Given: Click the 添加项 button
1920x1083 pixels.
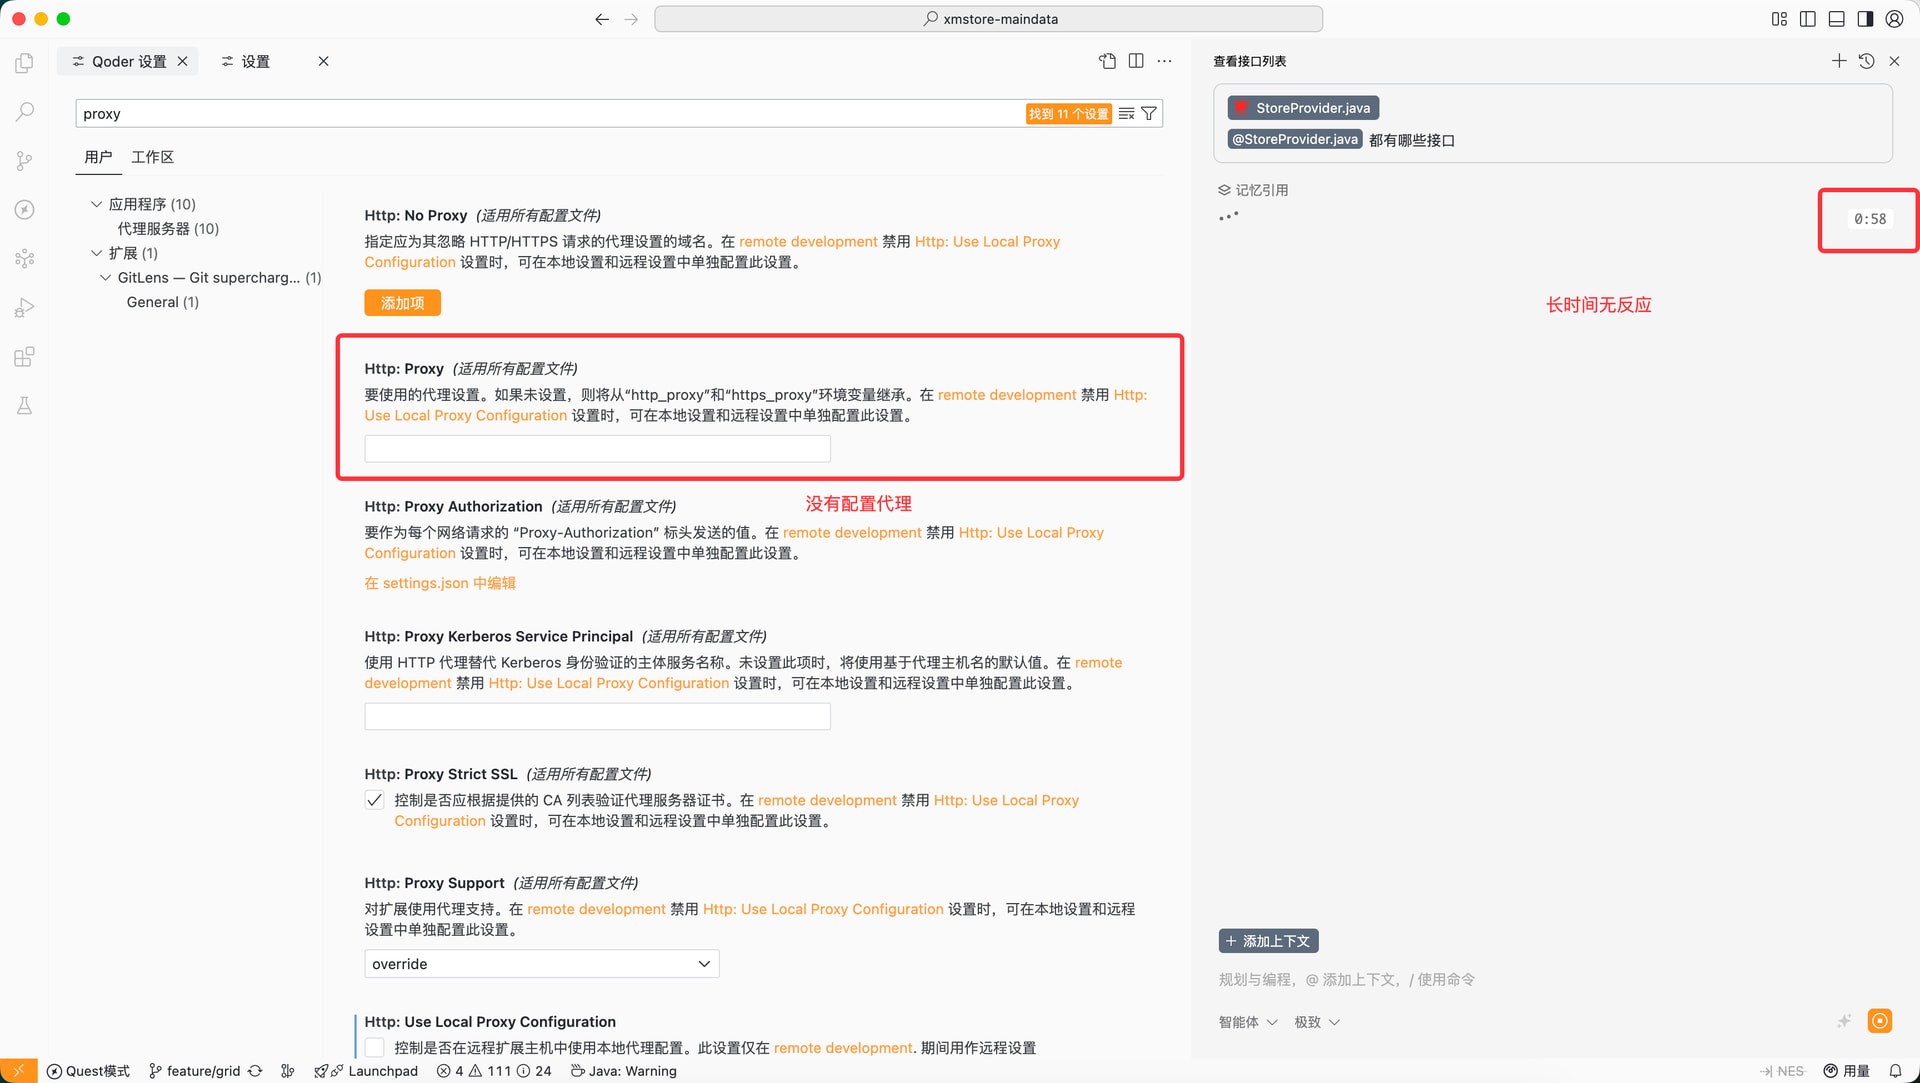Looking at the screenshot, I should pos(402,303).
